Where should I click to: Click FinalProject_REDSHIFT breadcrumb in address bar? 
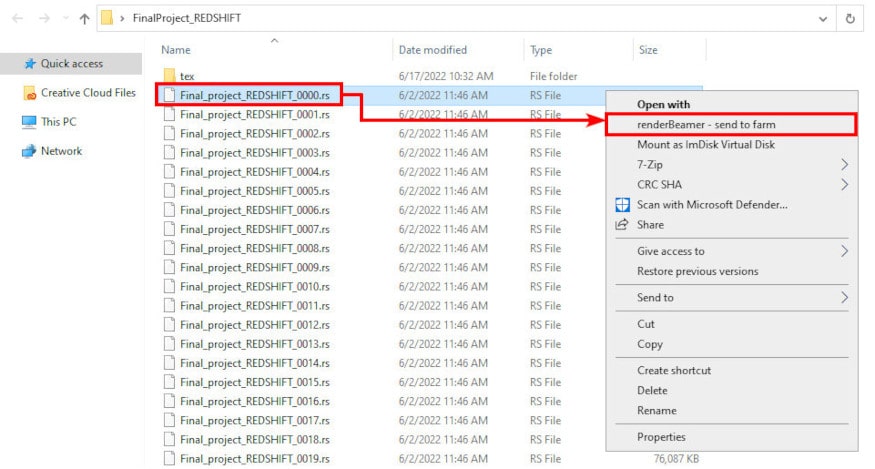pos(187,18)
